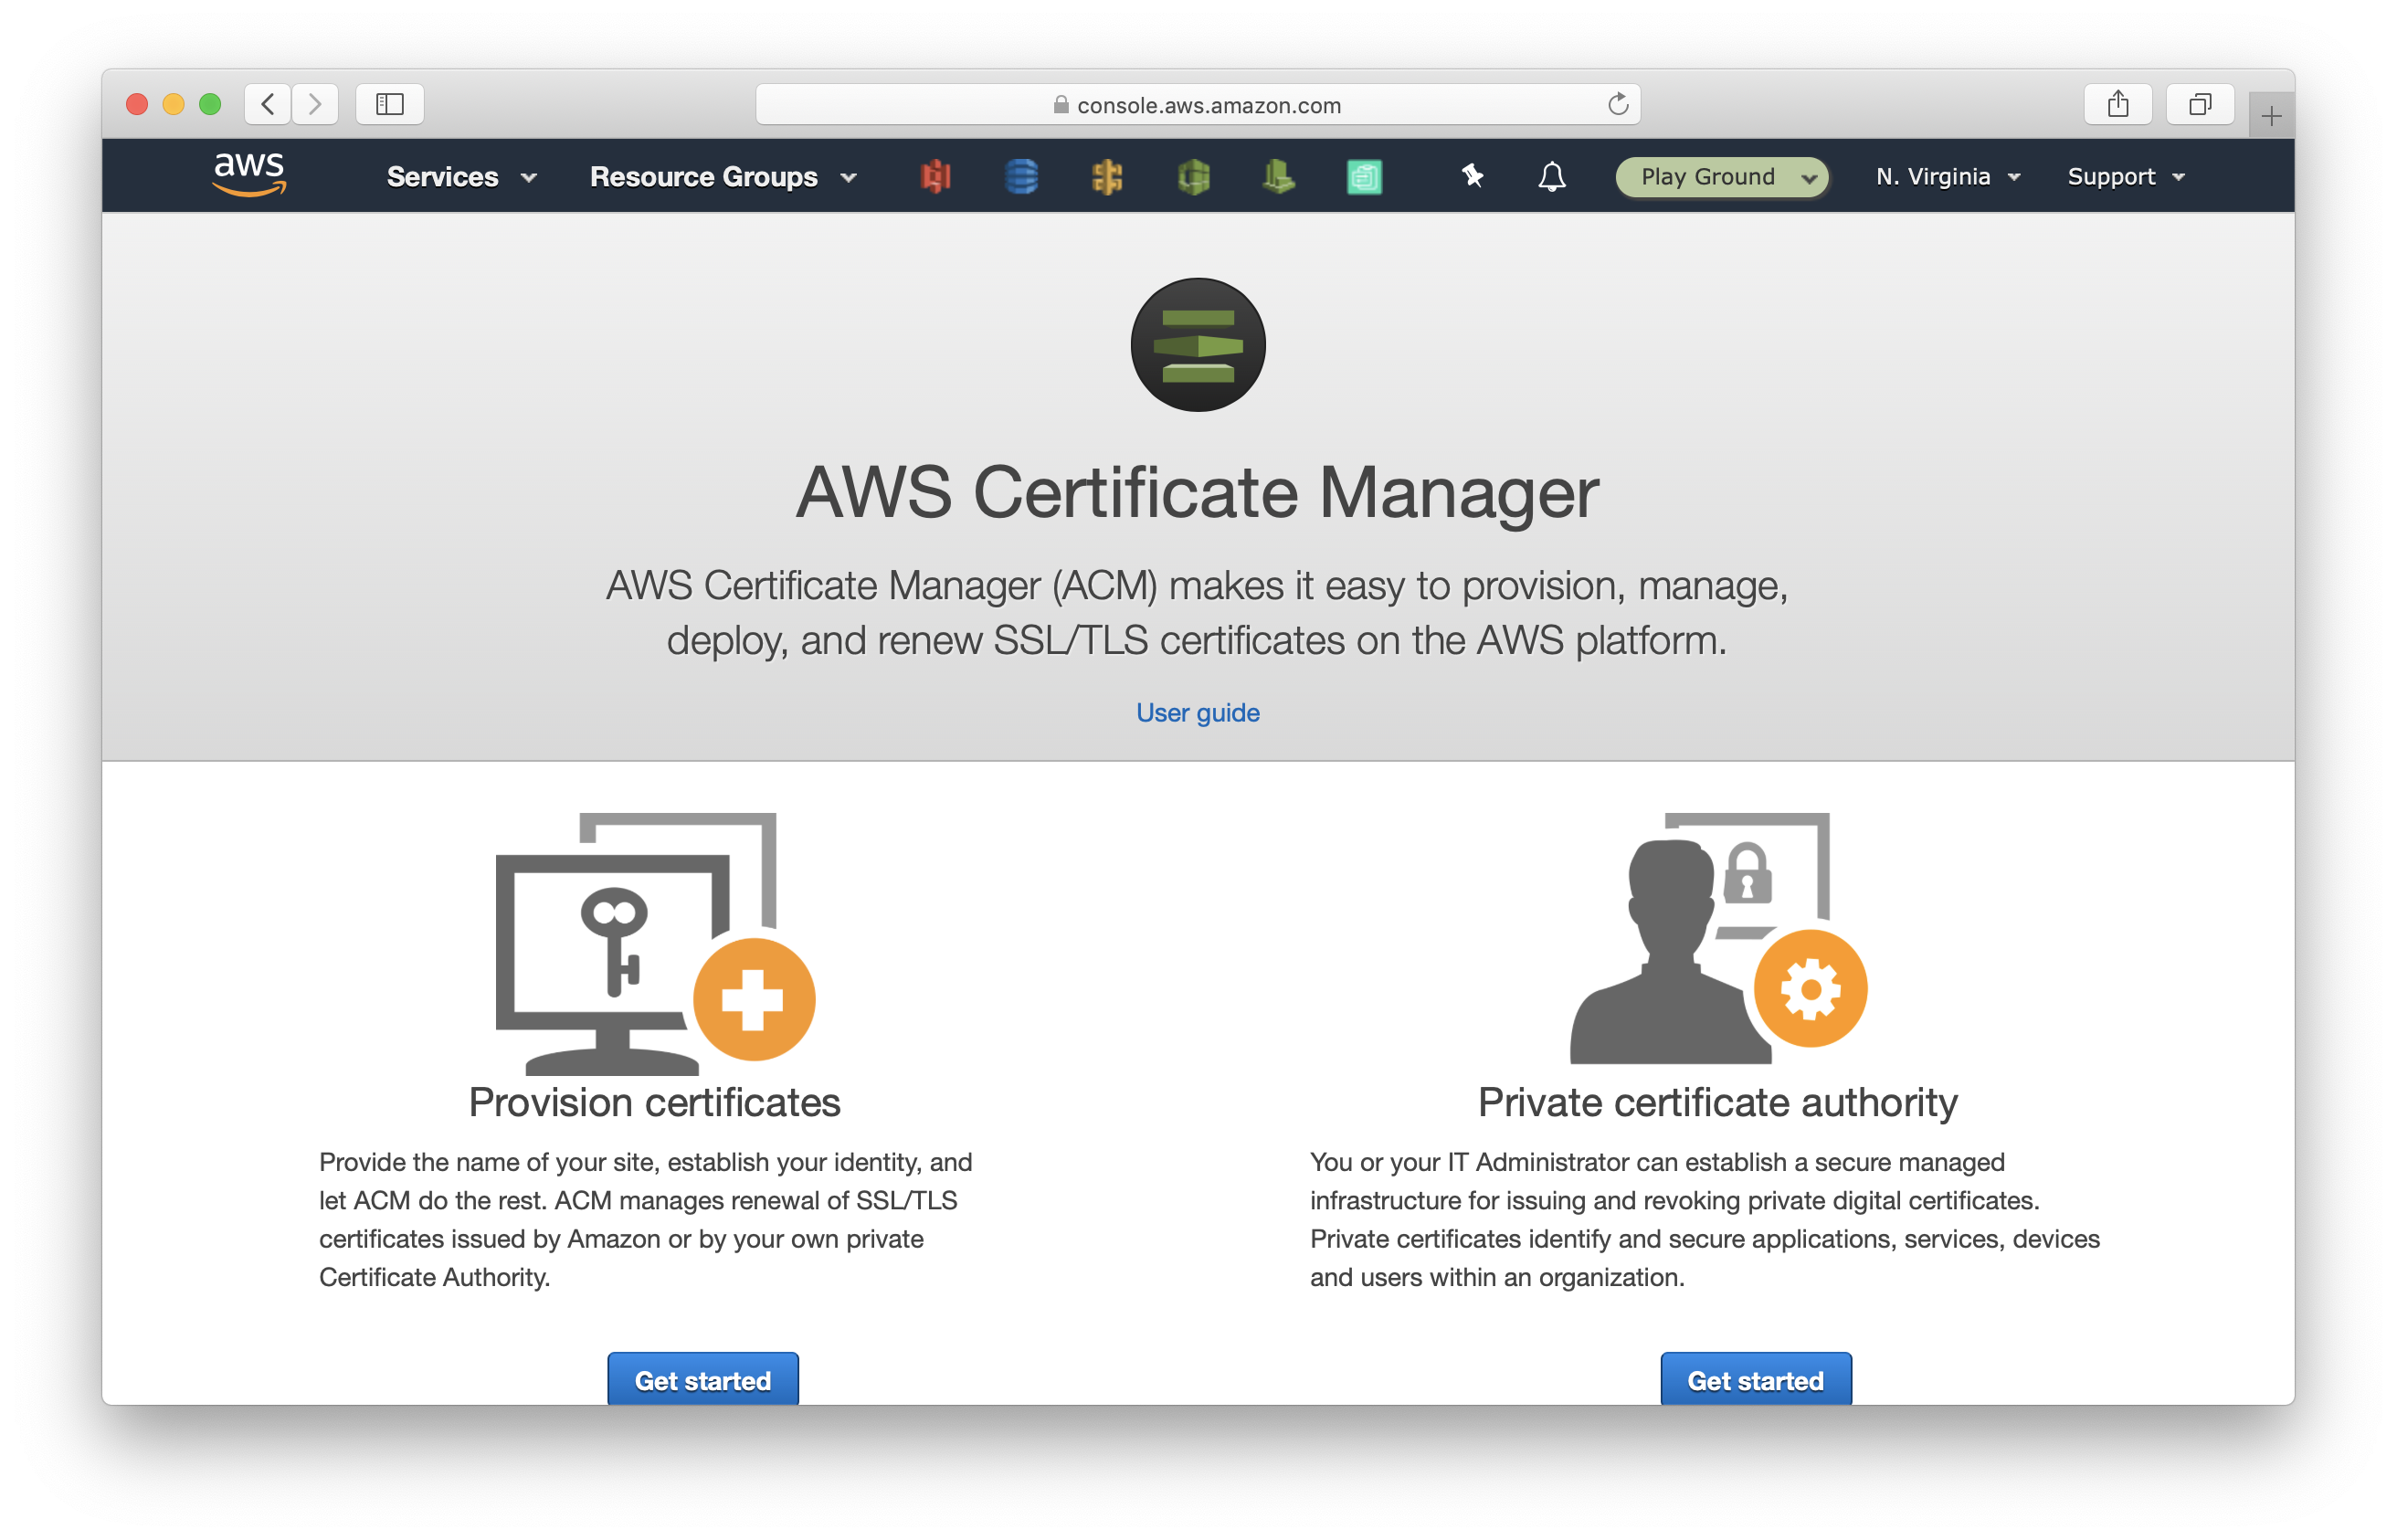Click the Provision certificates heading

click(x=654, y=1103)
